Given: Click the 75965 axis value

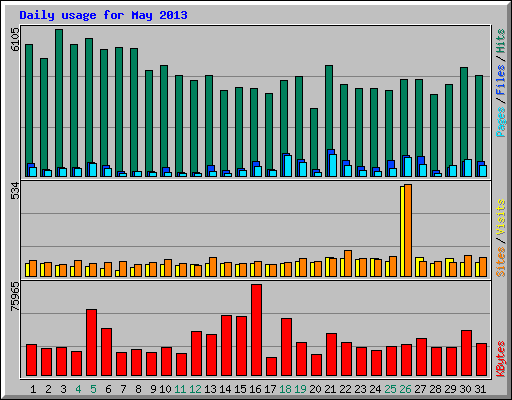Looking at the screenshot, I should (x=15, y=296).
